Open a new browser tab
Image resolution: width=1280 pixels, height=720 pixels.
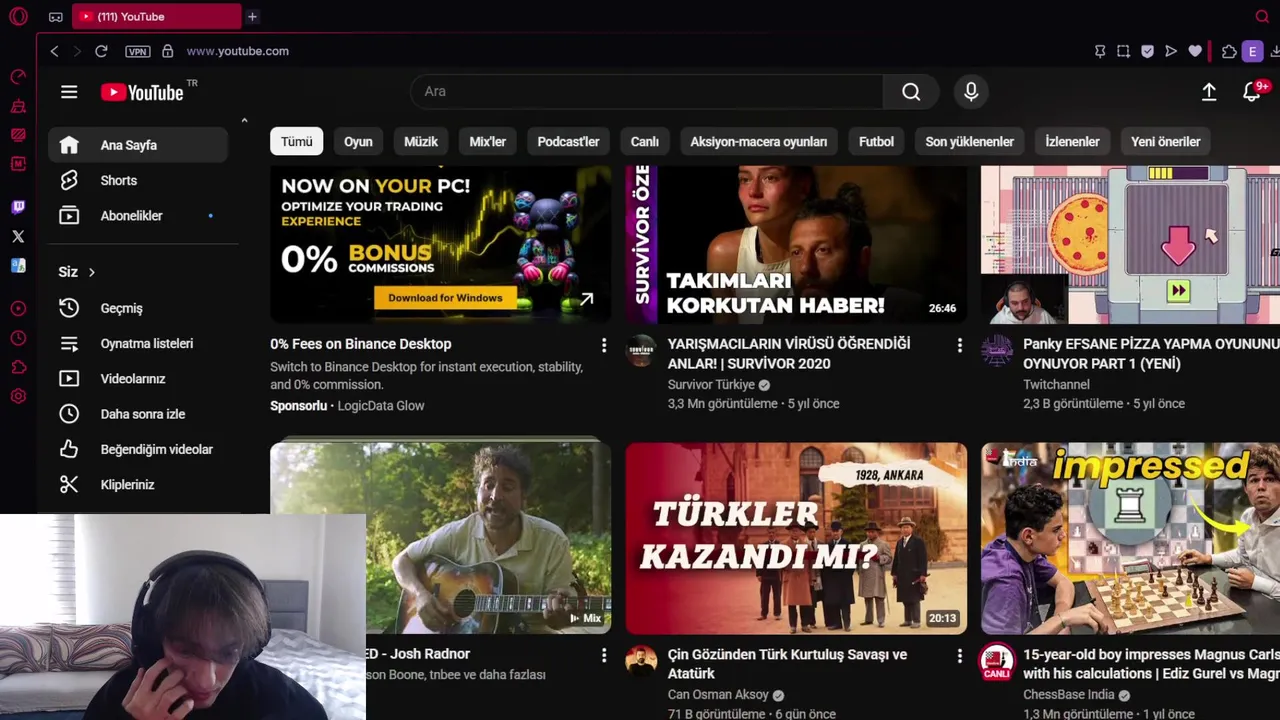pos(252,17)
